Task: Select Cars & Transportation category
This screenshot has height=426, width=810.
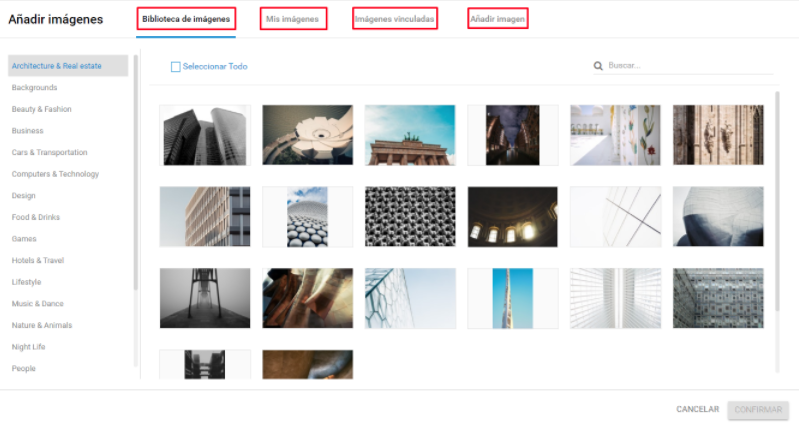Action: 50,154
